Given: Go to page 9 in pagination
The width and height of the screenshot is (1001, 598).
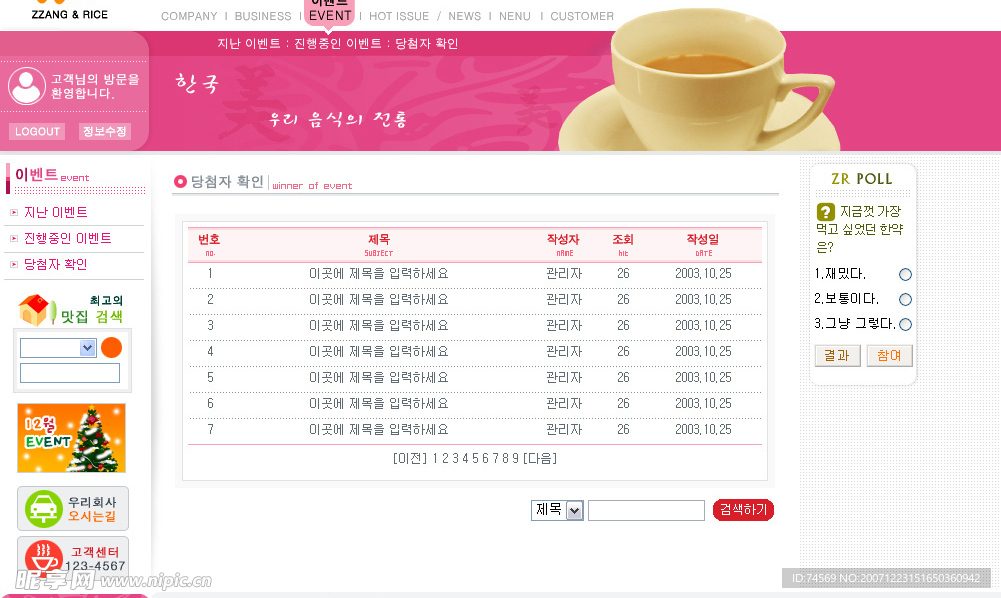Looking at the screenshot, I should pyautogui.click(x=515, y=458).
